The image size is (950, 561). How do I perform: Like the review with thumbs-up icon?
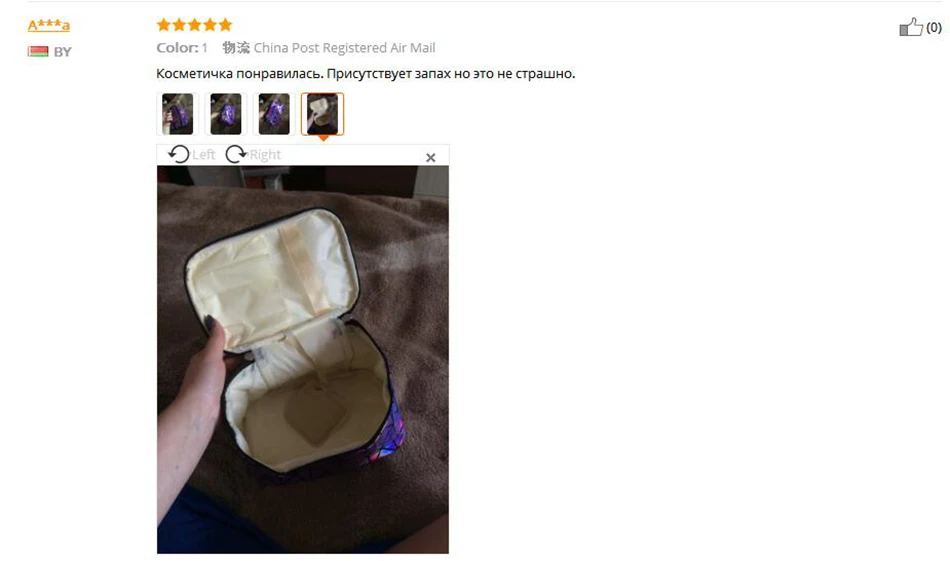point(911,27)
